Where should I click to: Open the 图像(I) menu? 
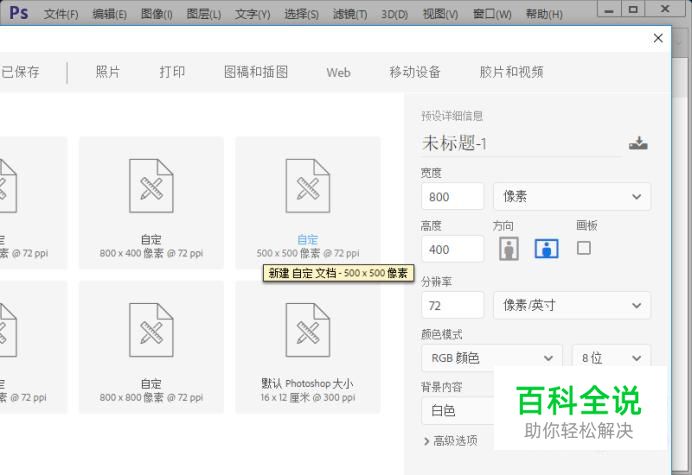(x=157, y=14)
